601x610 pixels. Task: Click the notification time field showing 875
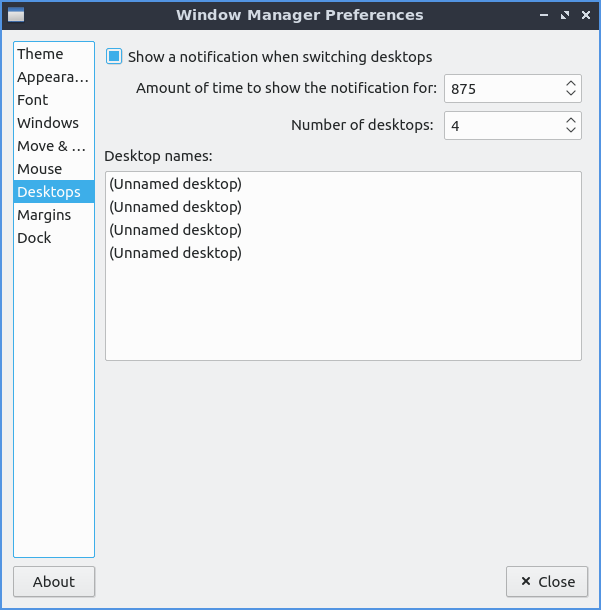[500, 89]
